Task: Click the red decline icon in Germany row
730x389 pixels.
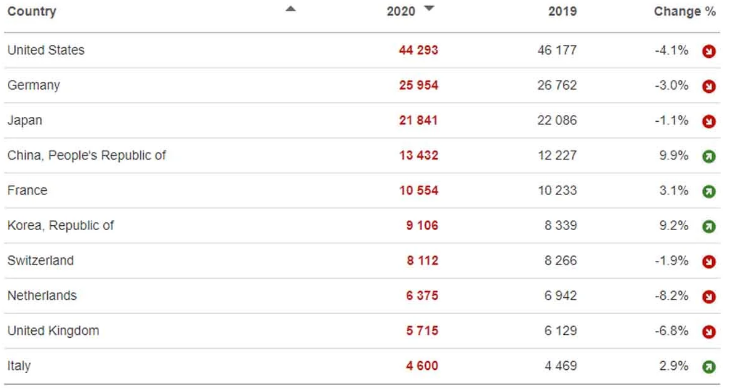Action: click(709, 86)
